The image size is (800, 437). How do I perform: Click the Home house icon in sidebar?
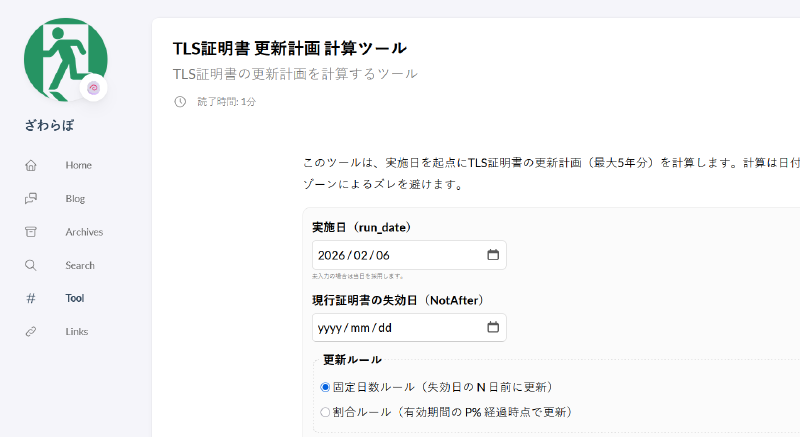31,165
